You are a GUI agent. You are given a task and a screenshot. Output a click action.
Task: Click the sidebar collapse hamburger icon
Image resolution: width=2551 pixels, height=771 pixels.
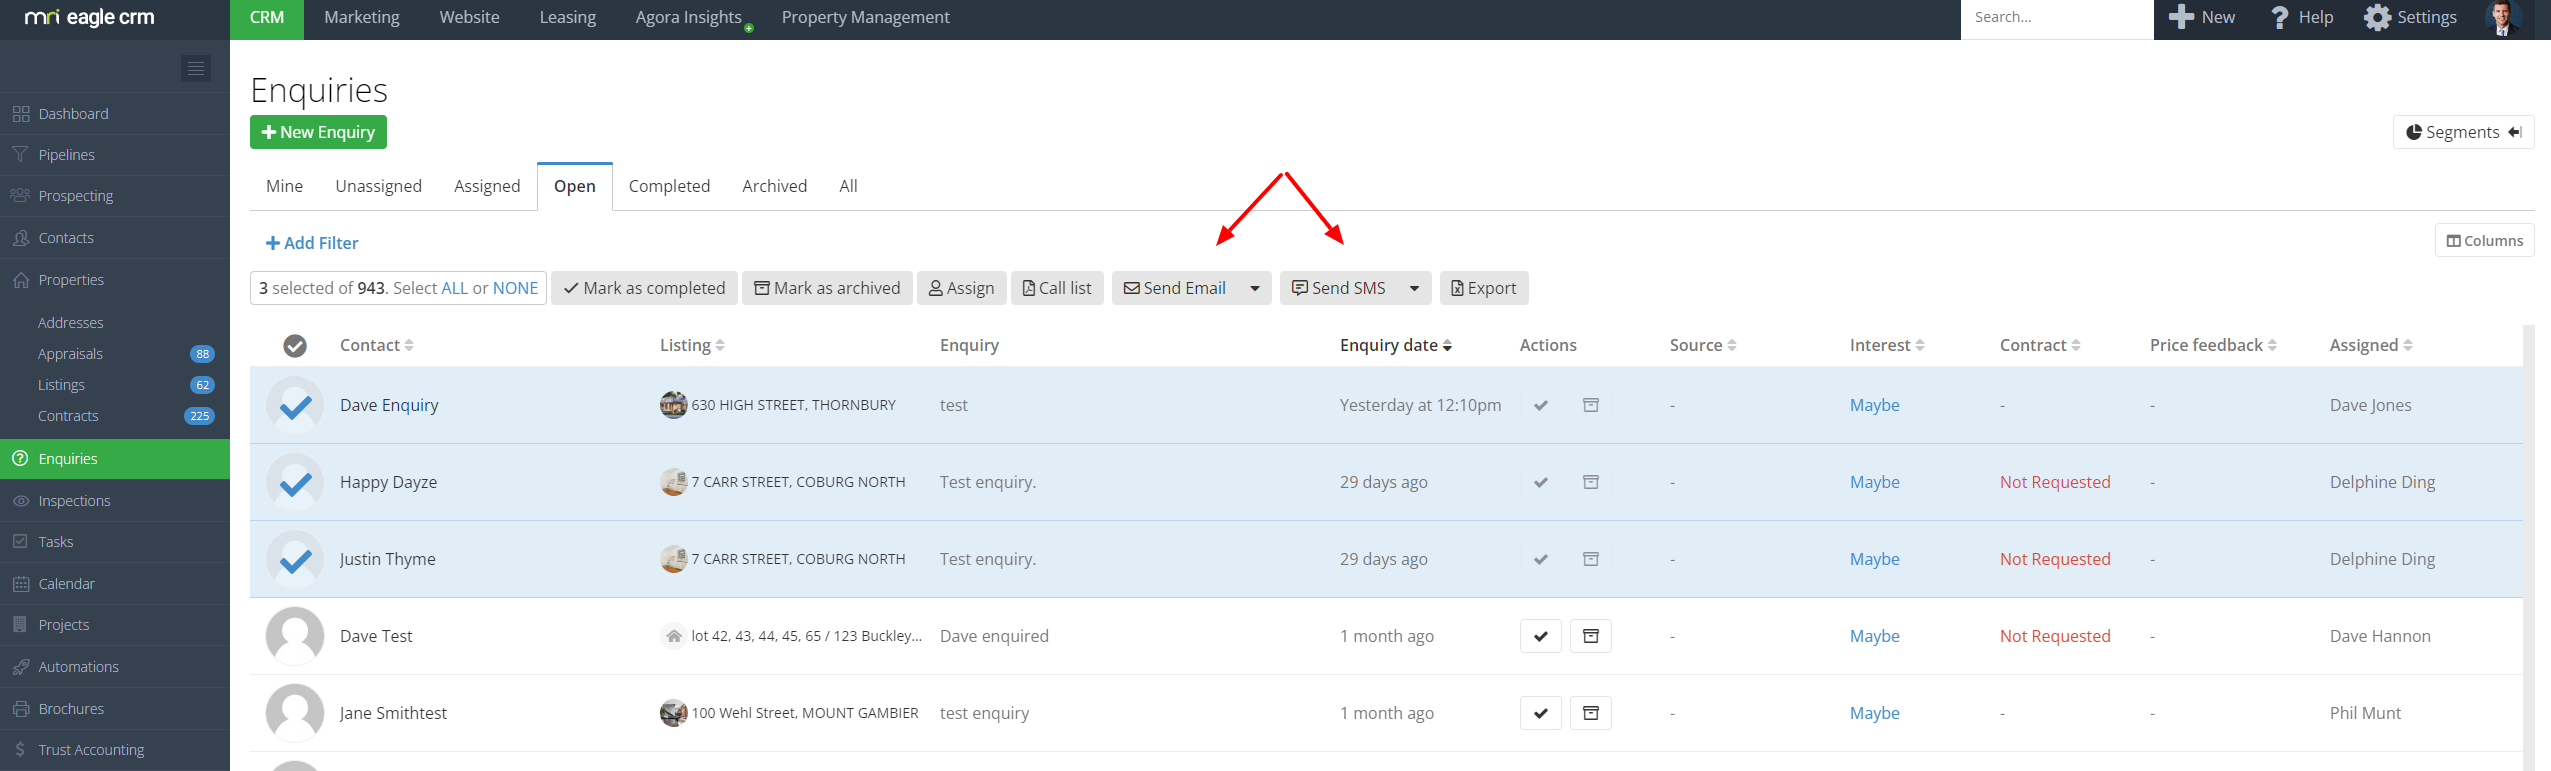196,68
